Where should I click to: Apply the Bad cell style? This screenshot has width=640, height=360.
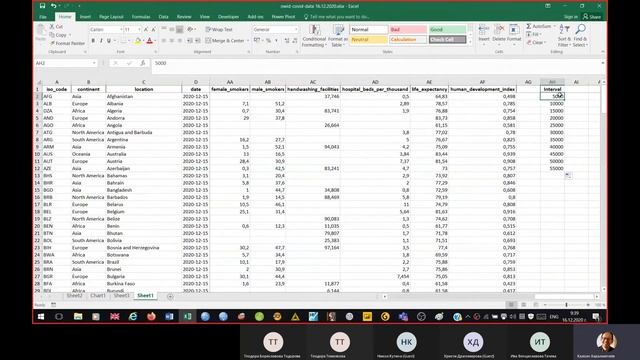click(x=408, y=29)
